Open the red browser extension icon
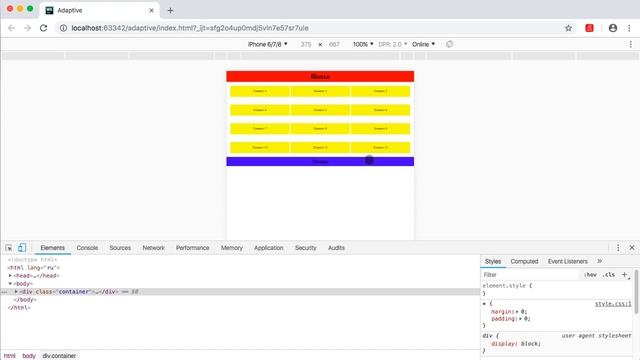This screenshot has height=360, width=640. tap(589, 28)
